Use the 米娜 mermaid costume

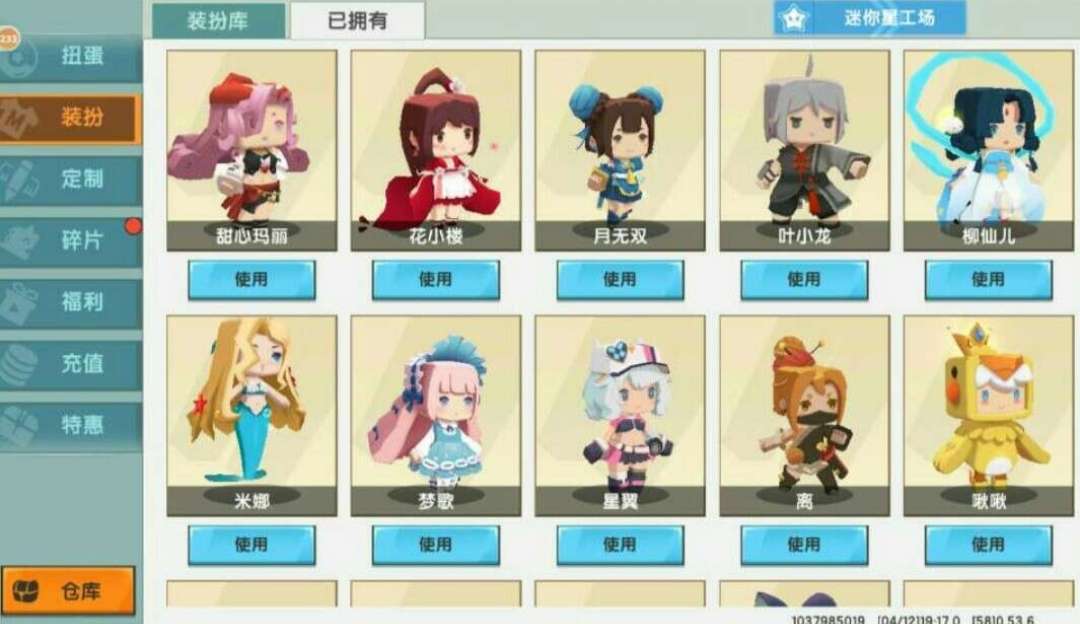coord(251,545)
